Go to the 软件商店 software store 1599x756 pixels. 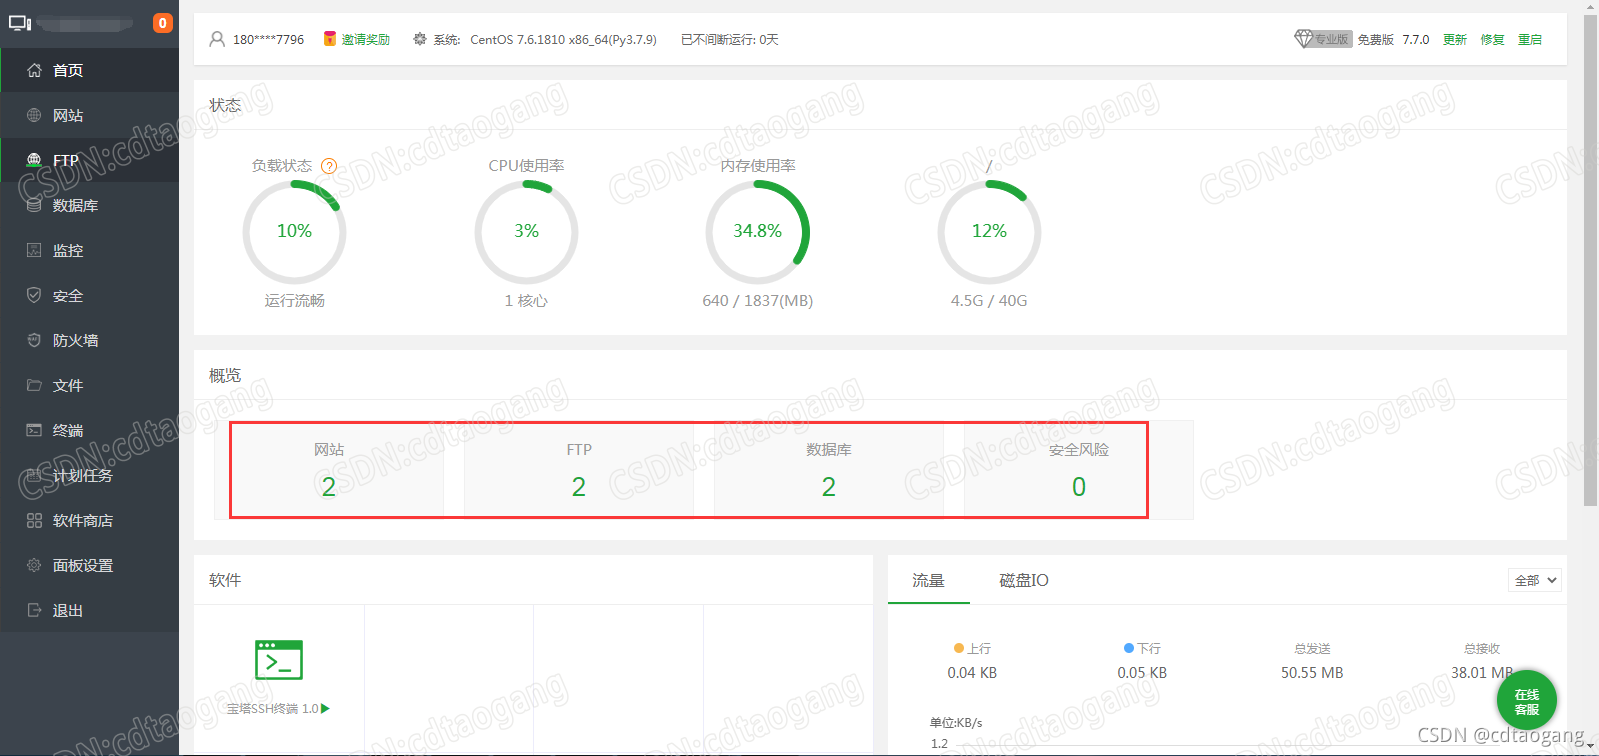tap(90, 520)
